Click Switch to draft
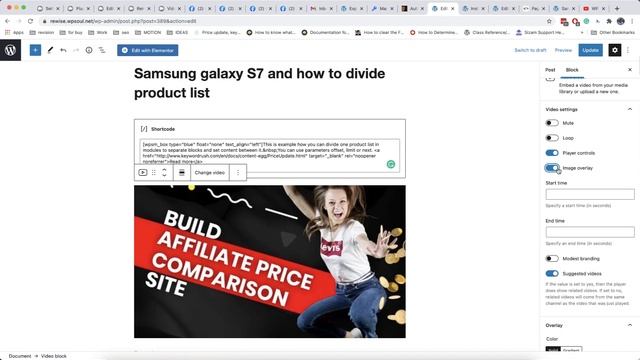 (530, 50)
